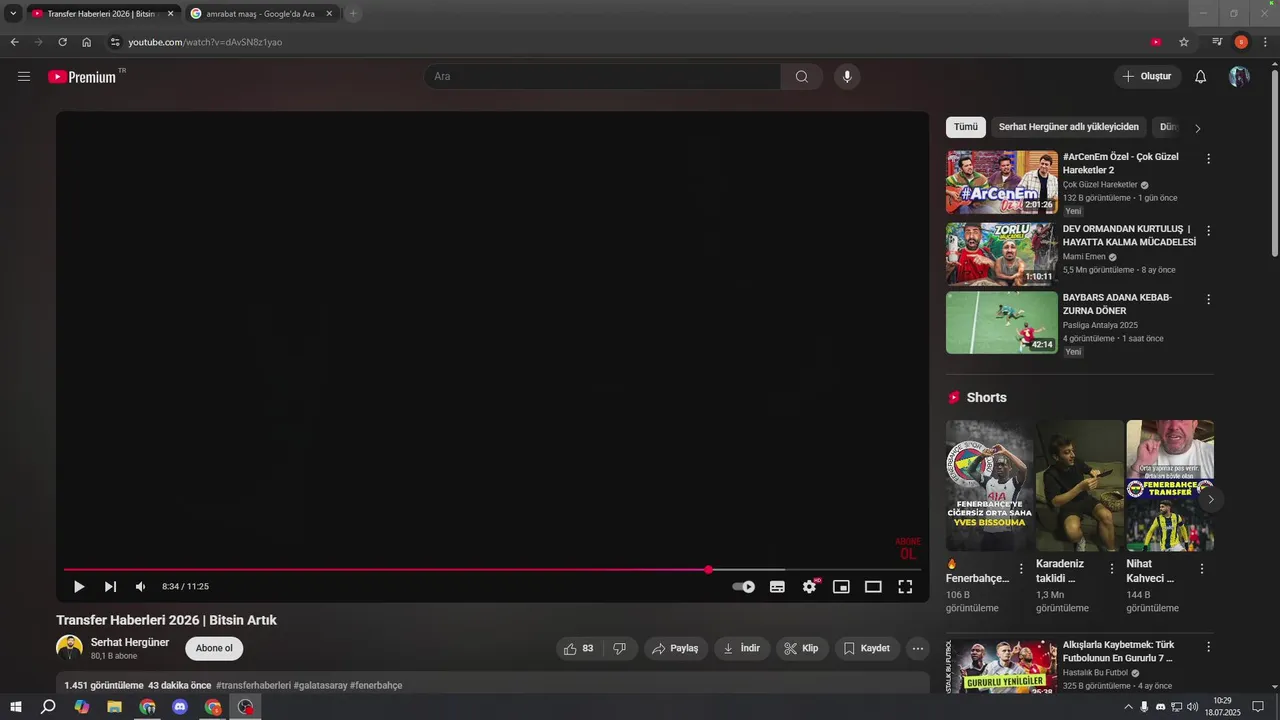Switch to amrabat maaş Google tab

click(262, 13)
